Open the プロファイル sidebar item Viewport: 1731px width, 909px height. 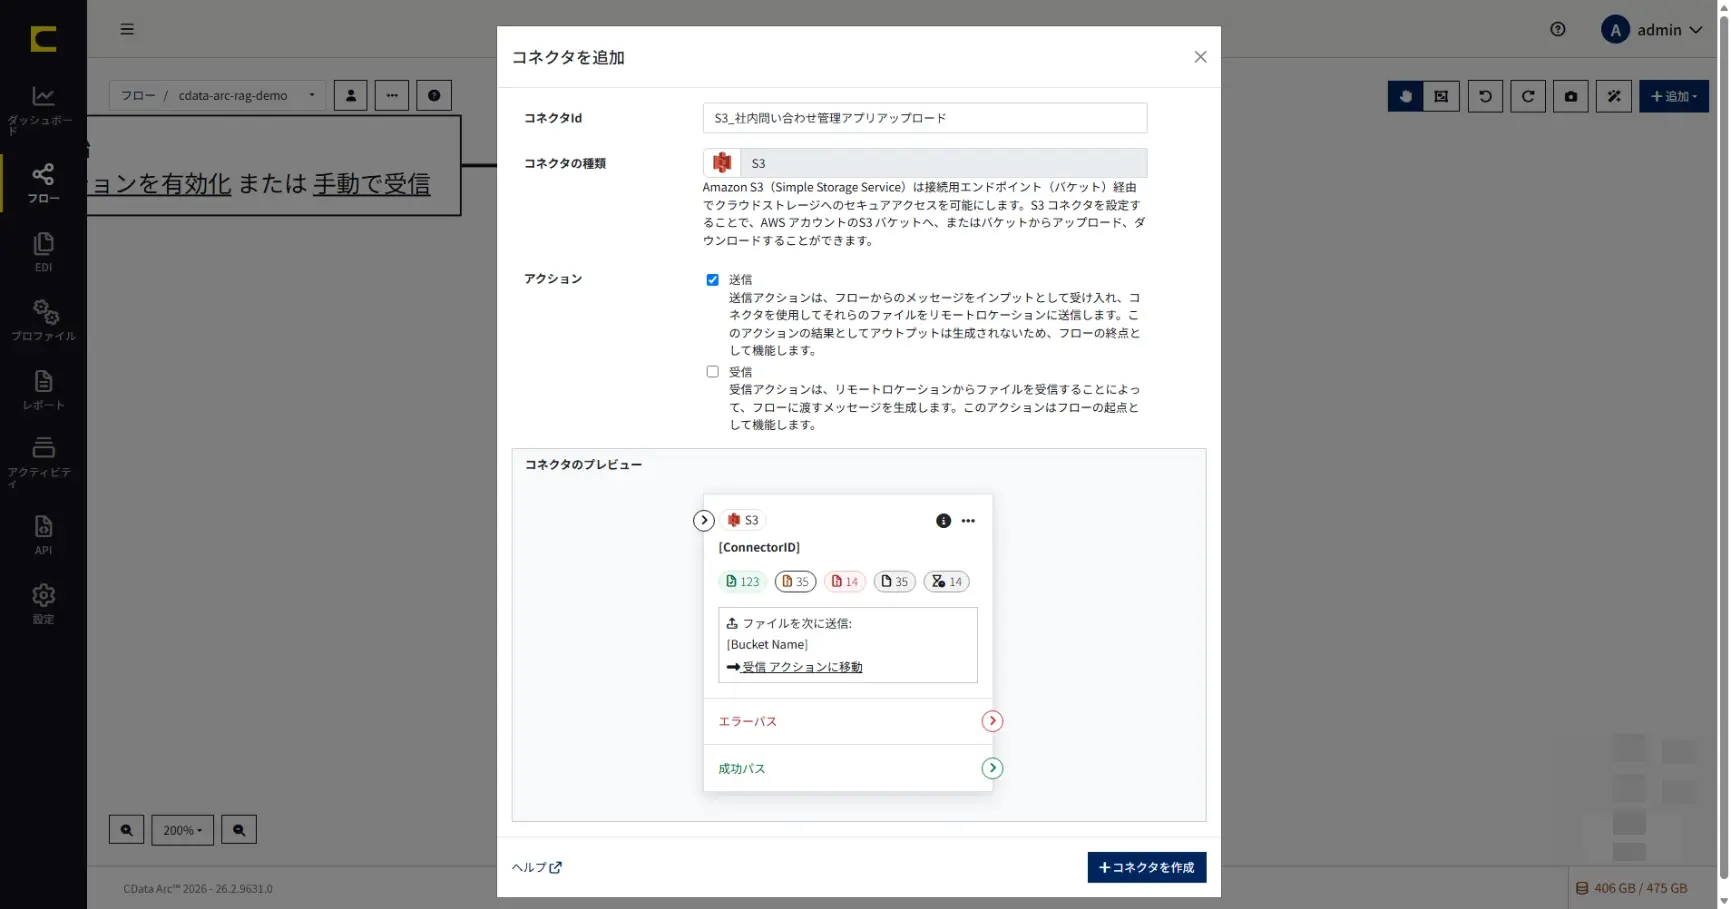43,320
